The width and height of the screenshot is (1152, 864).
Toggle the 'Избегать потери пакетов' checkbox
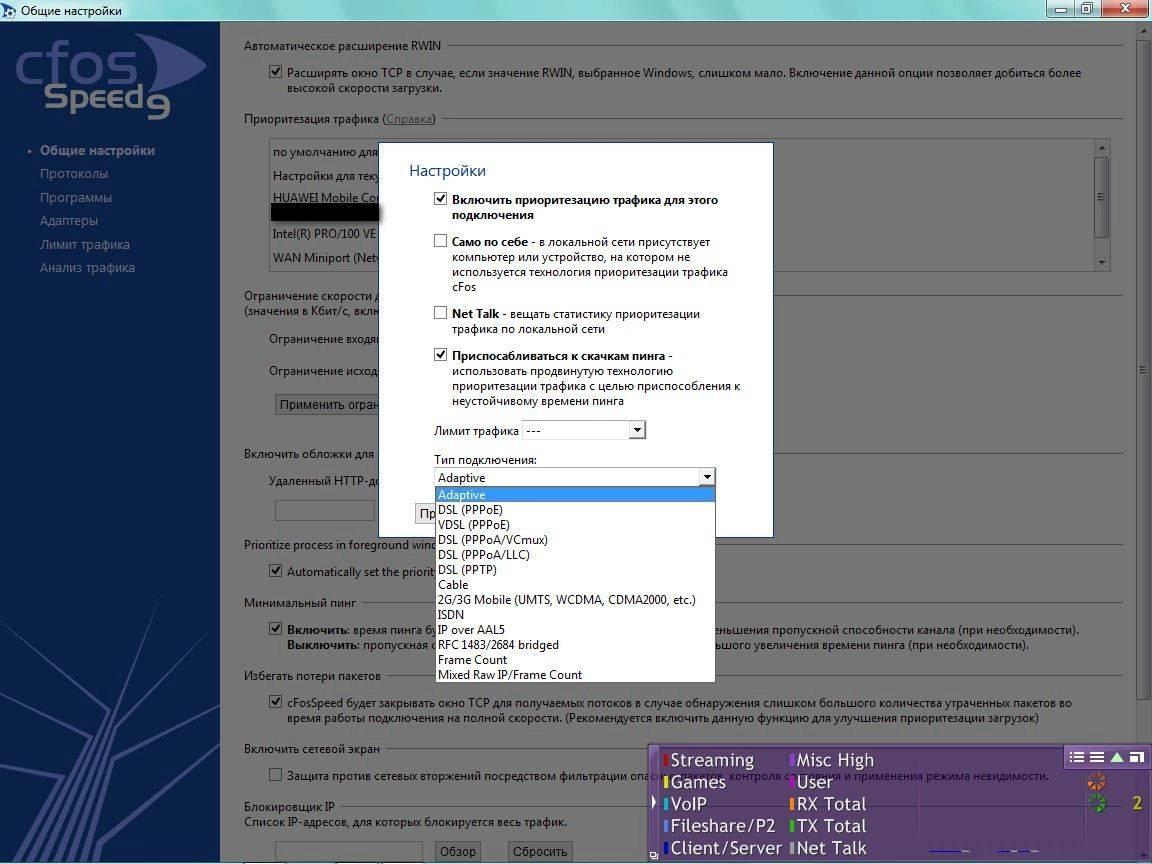tap(276, 702)
